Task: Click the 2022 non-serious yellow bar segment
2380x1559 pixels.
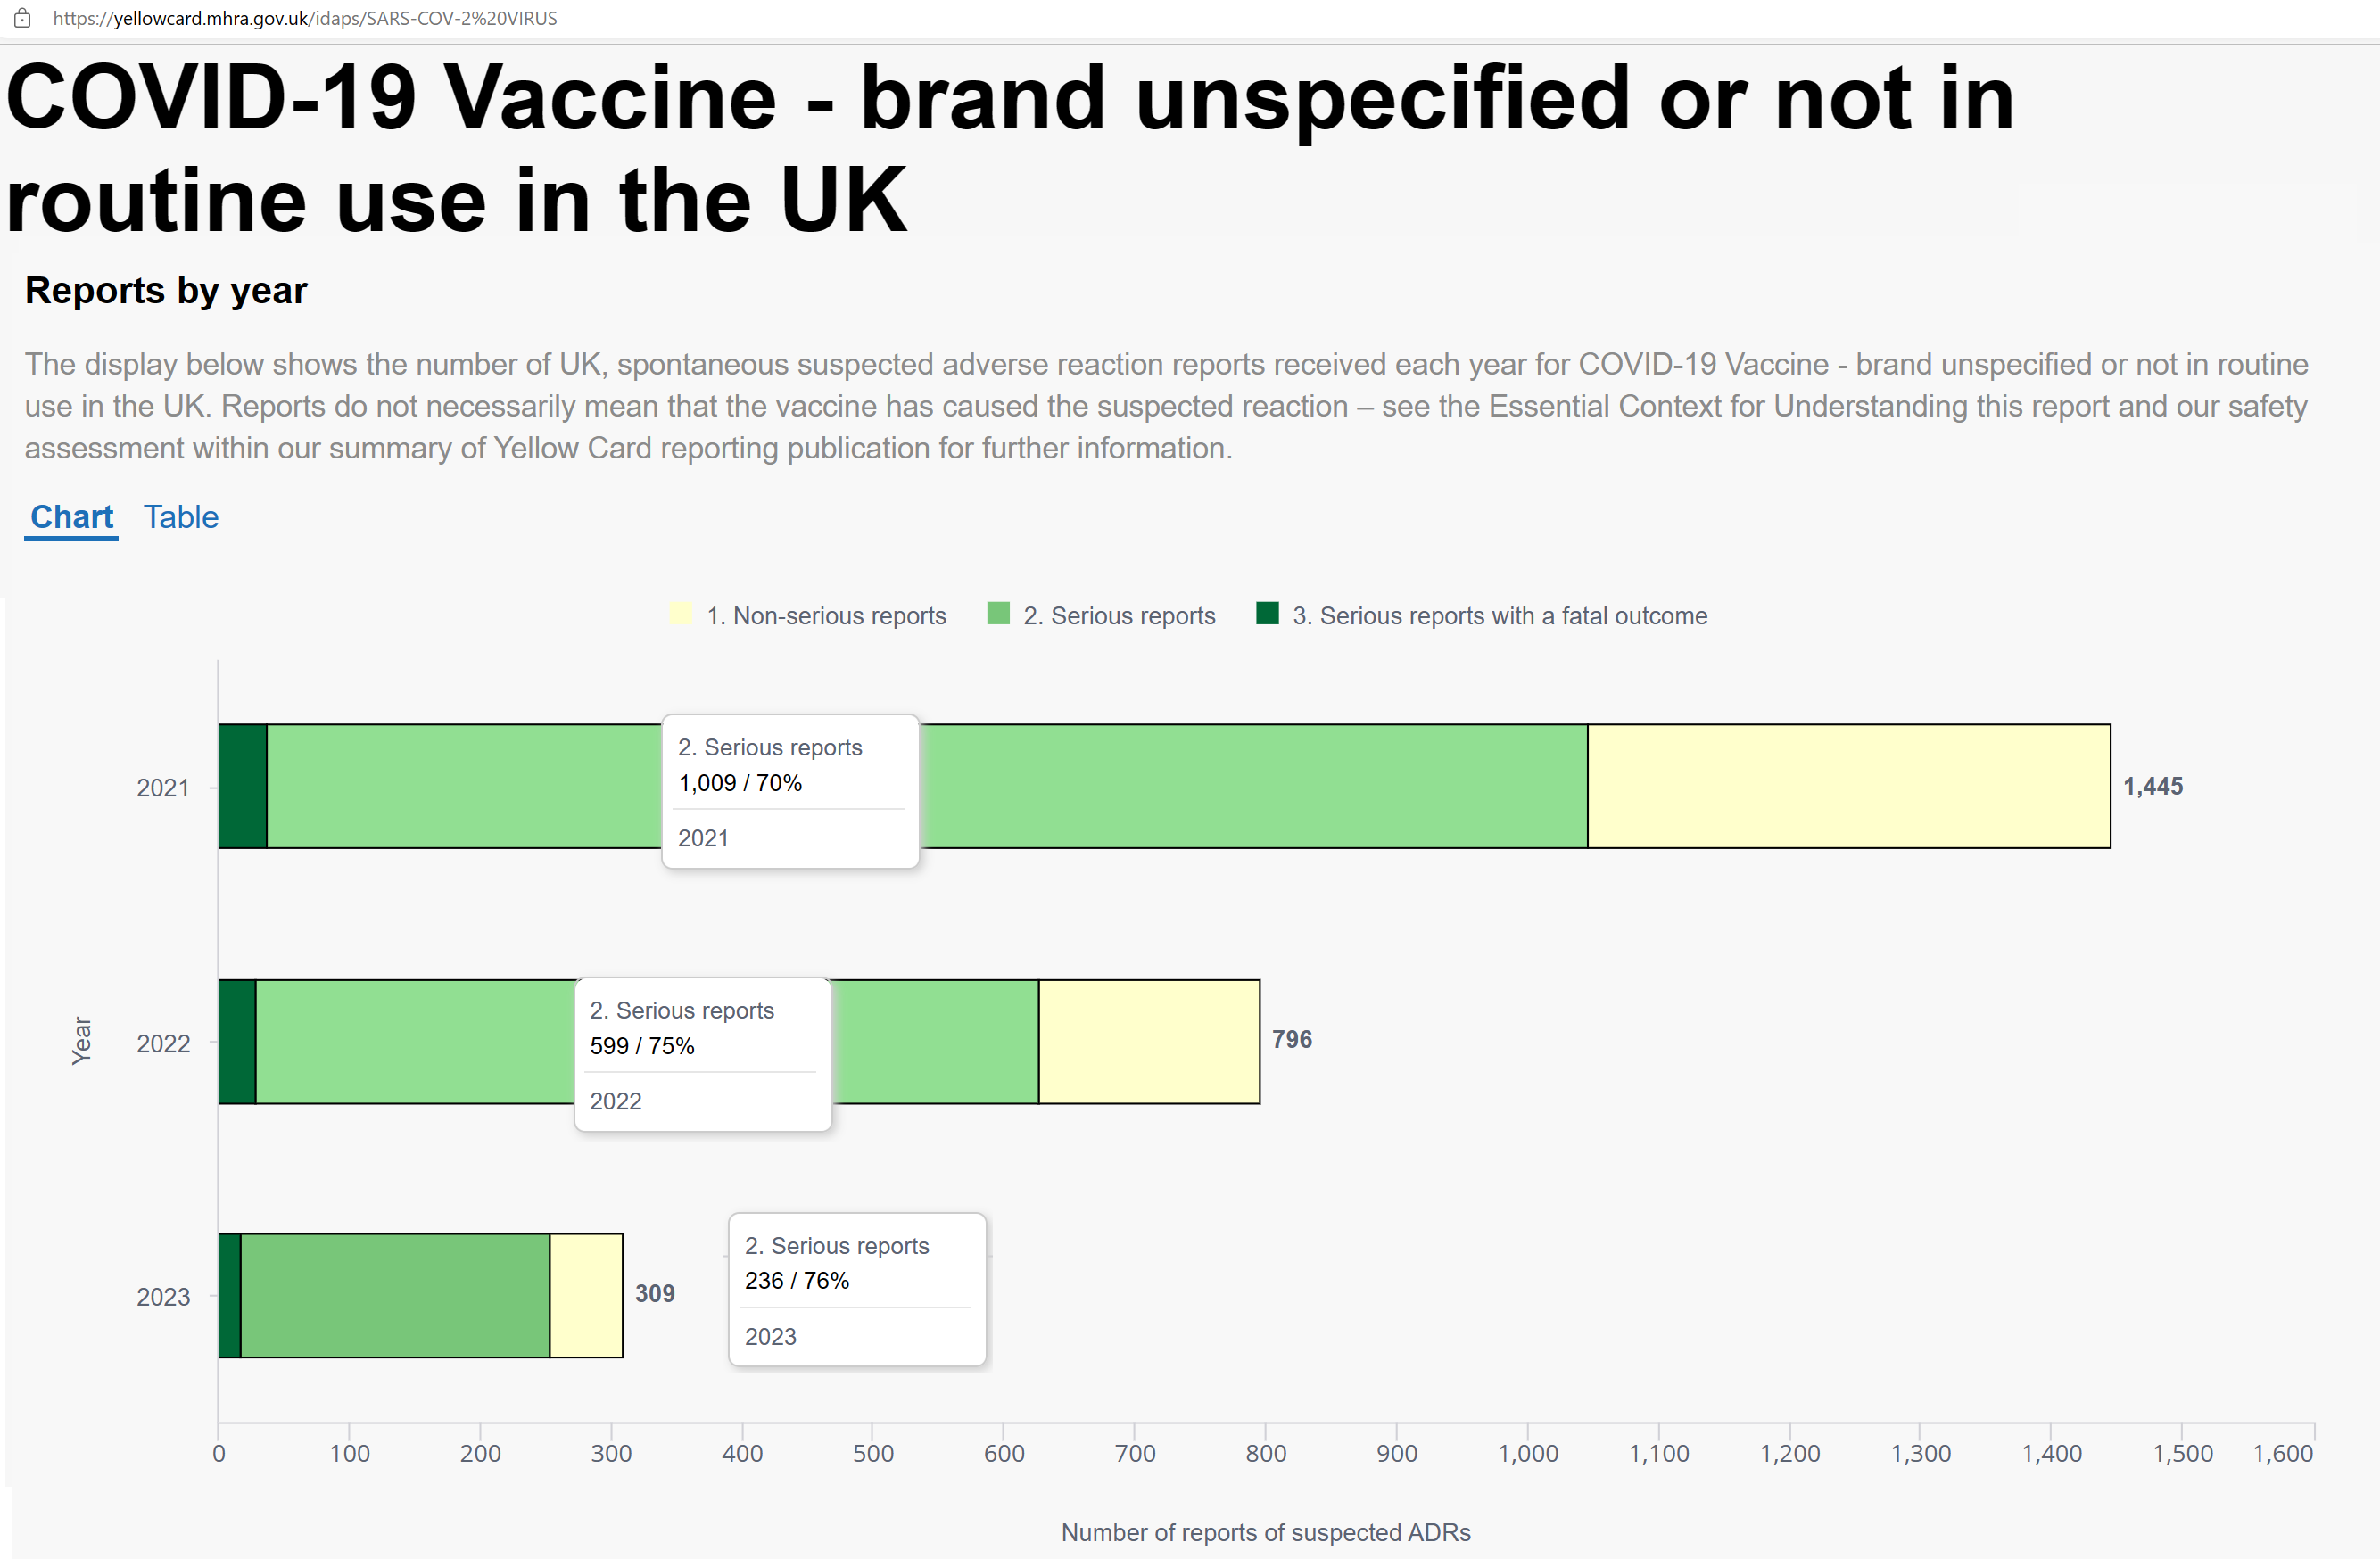Action: (1149, 1042)
